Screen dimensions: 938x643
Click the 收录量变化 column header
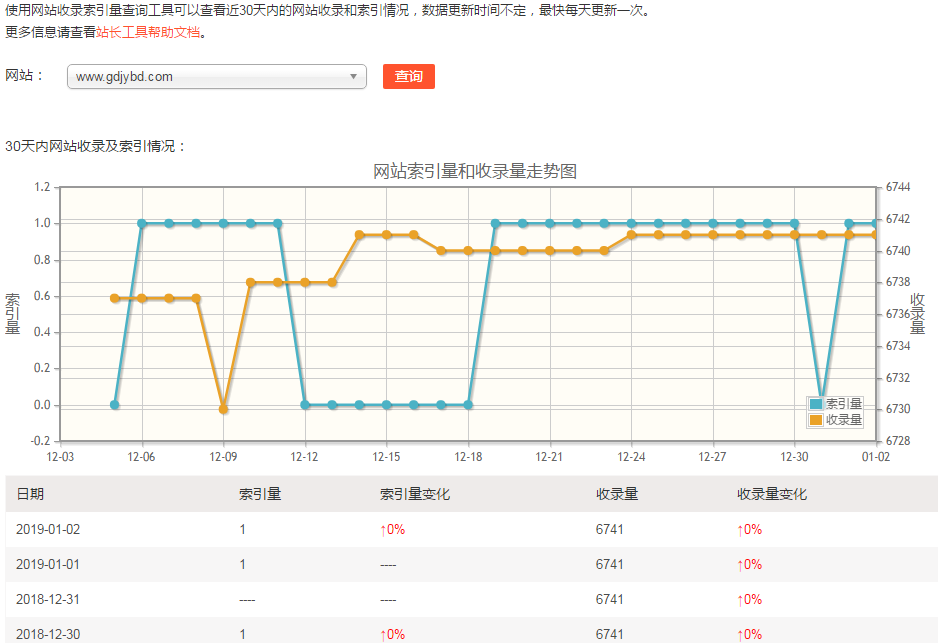(771, 494)
